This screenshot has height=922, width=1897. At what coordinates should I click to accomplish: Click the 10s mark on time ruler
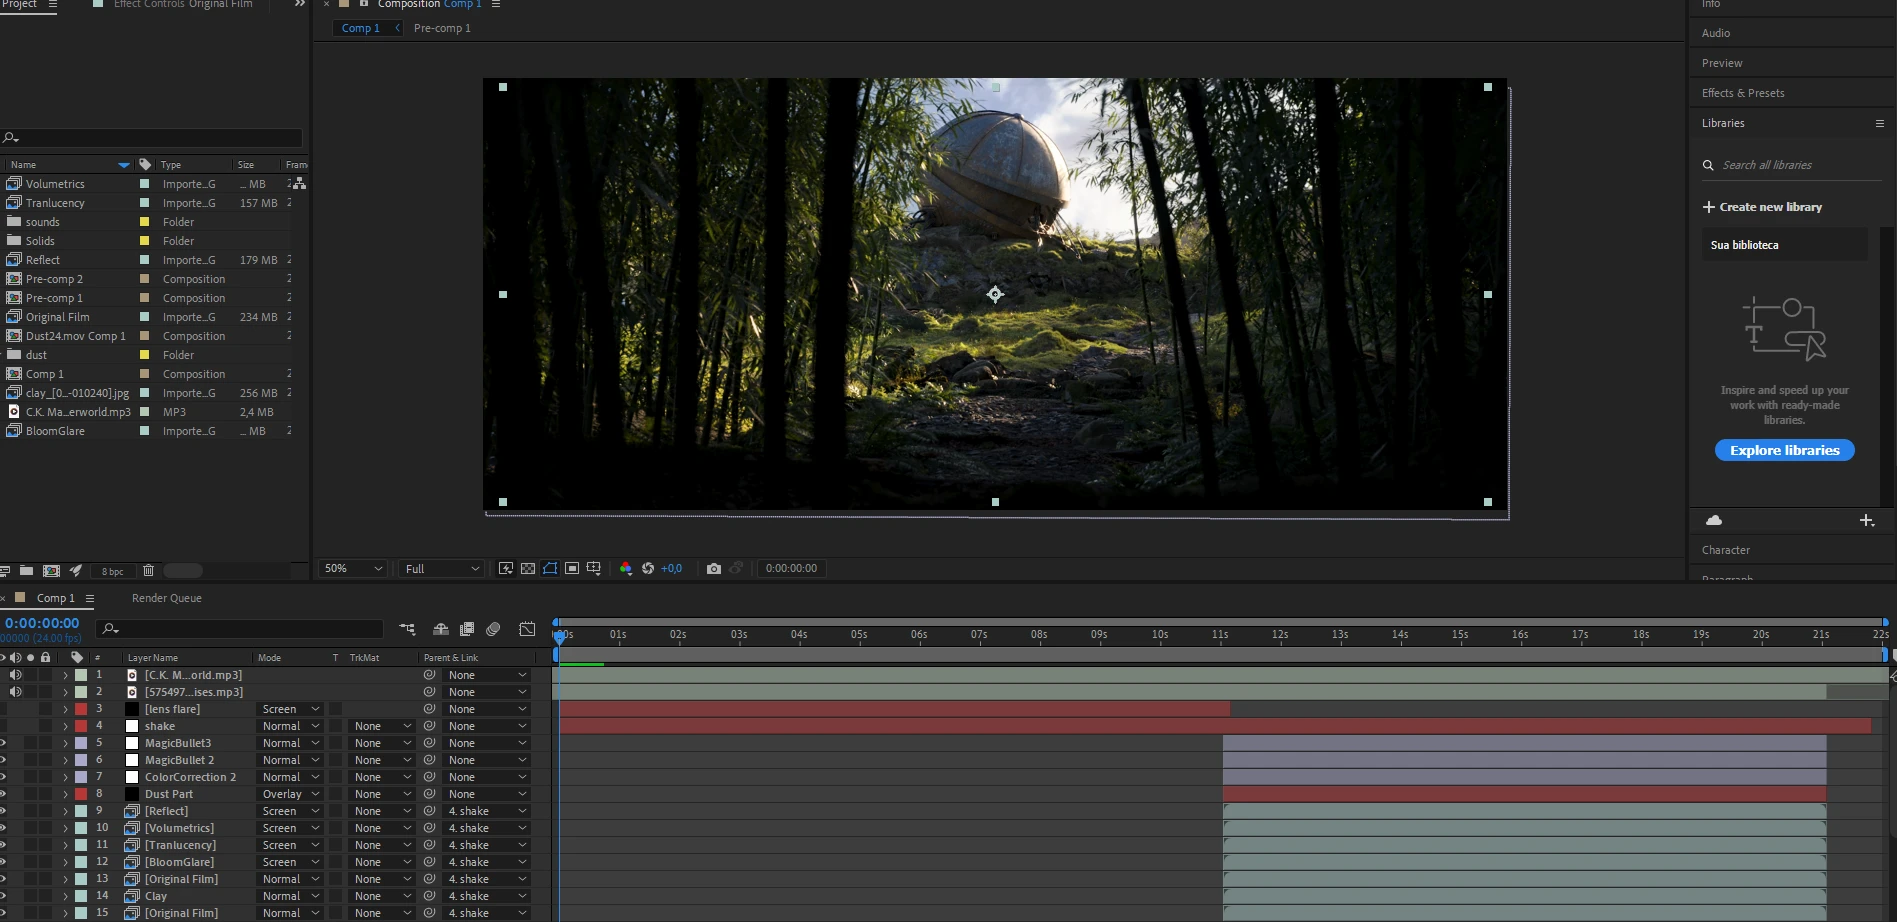point(1160,634)
